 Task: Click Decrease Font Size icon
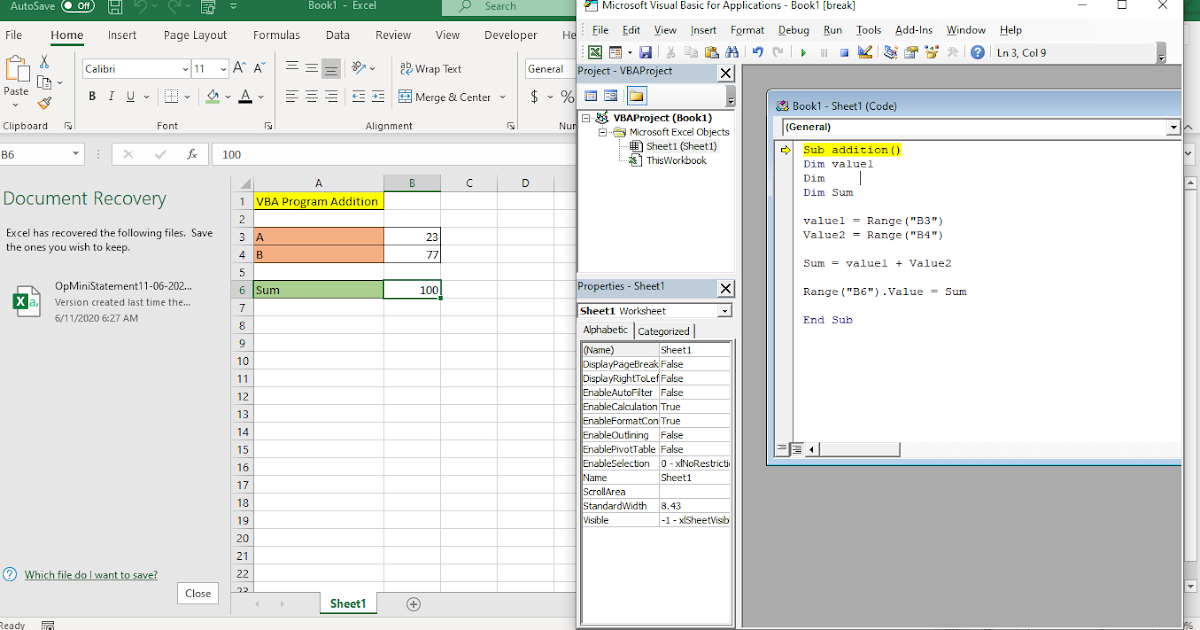(259, 69)
